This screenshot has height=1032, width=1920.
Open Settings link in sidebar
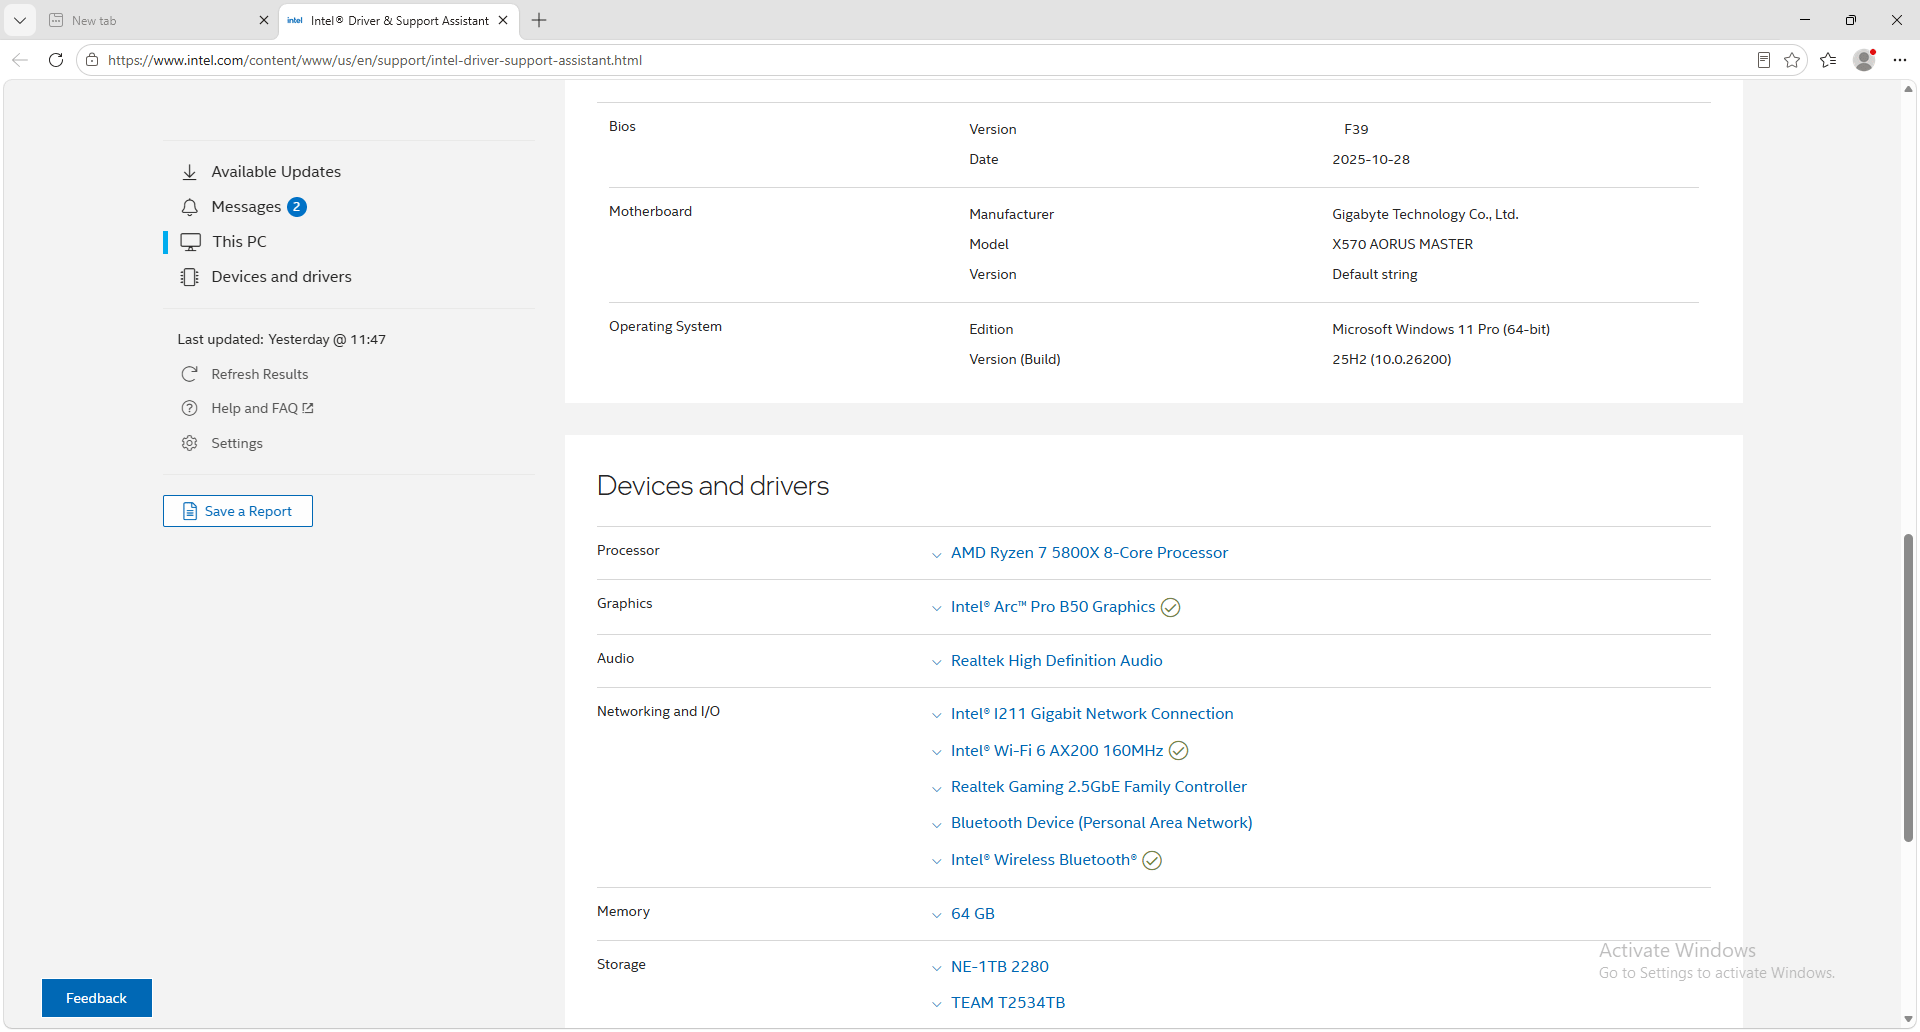click(237, 443)
